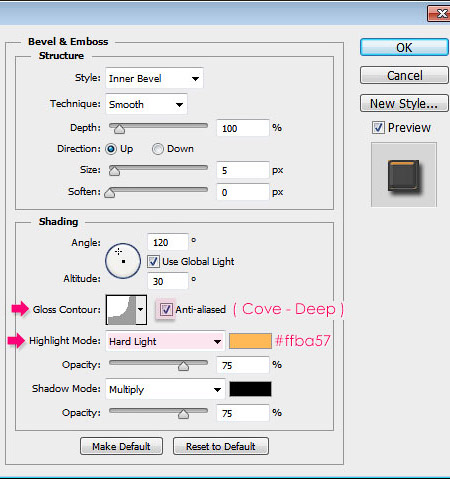Click the highlight Opacity field showing 75

tap(243, 365)
